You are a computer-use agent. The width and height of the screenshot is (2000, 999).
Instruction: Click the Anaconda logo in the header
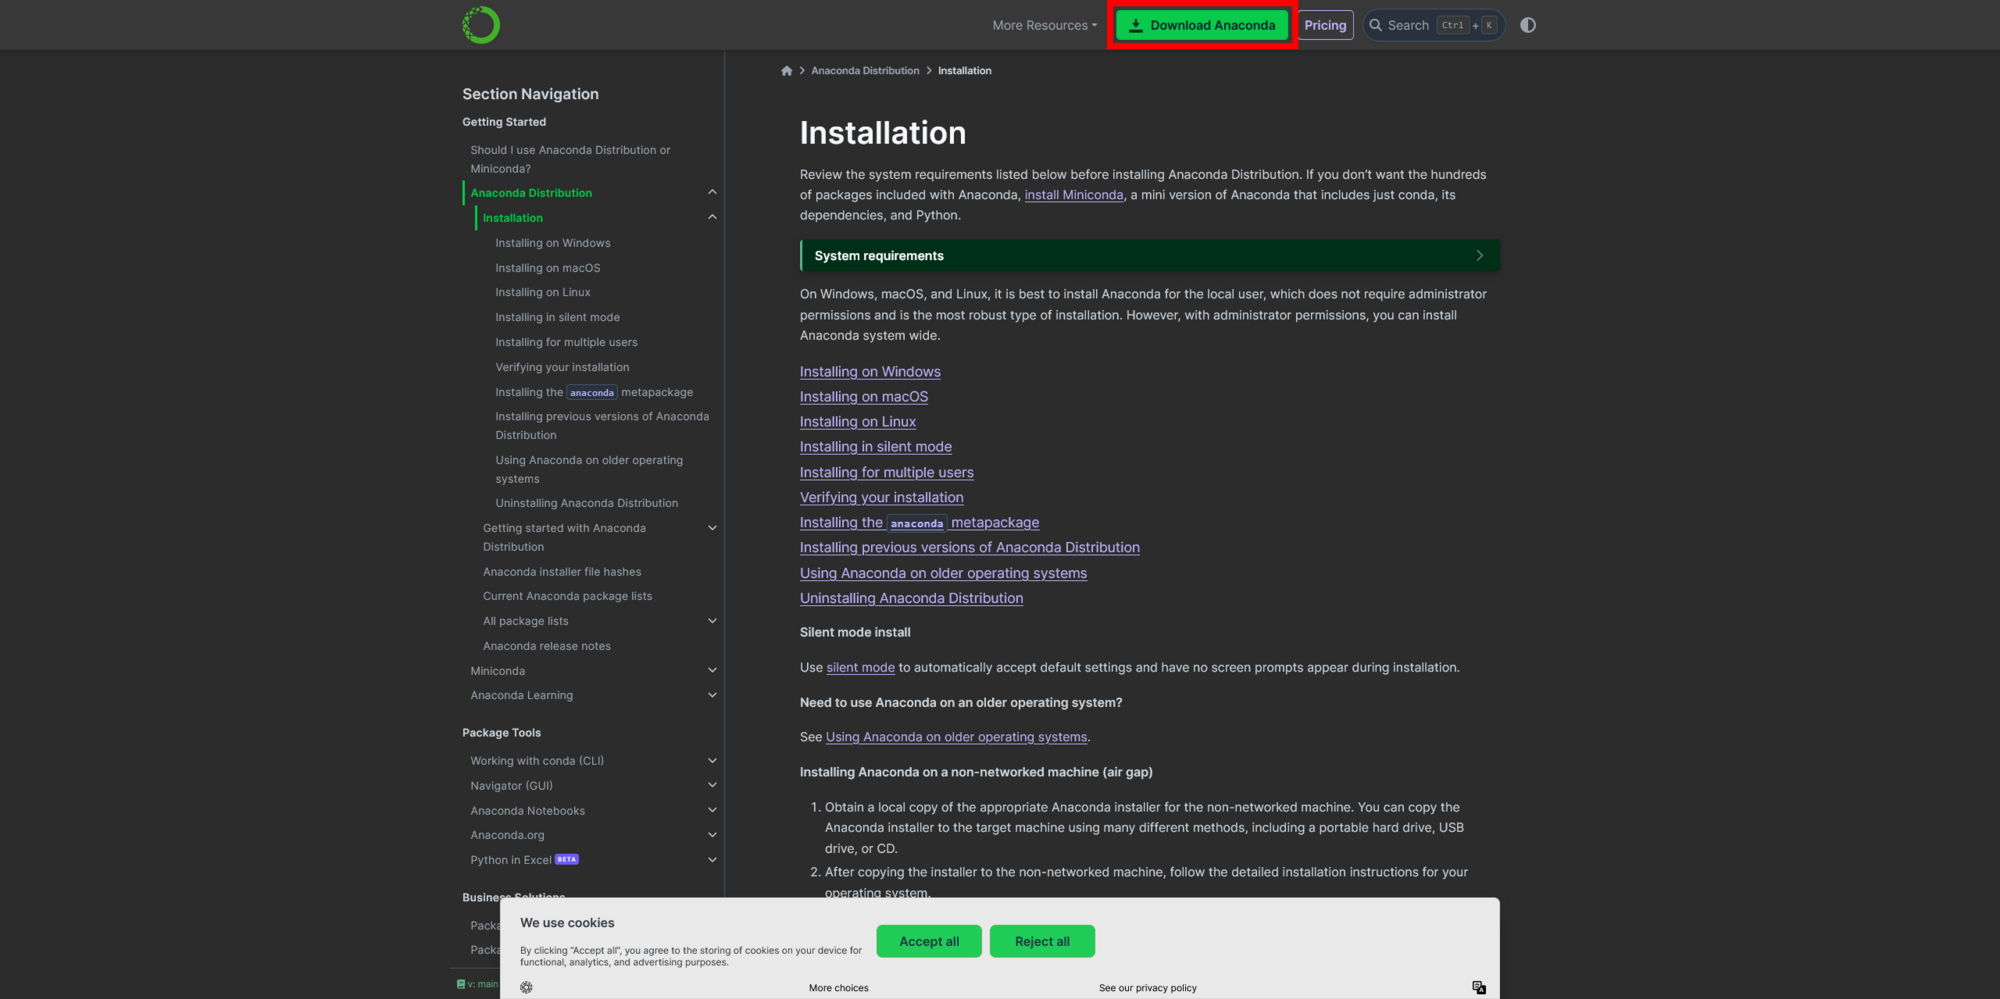click(x=481, y=25)
